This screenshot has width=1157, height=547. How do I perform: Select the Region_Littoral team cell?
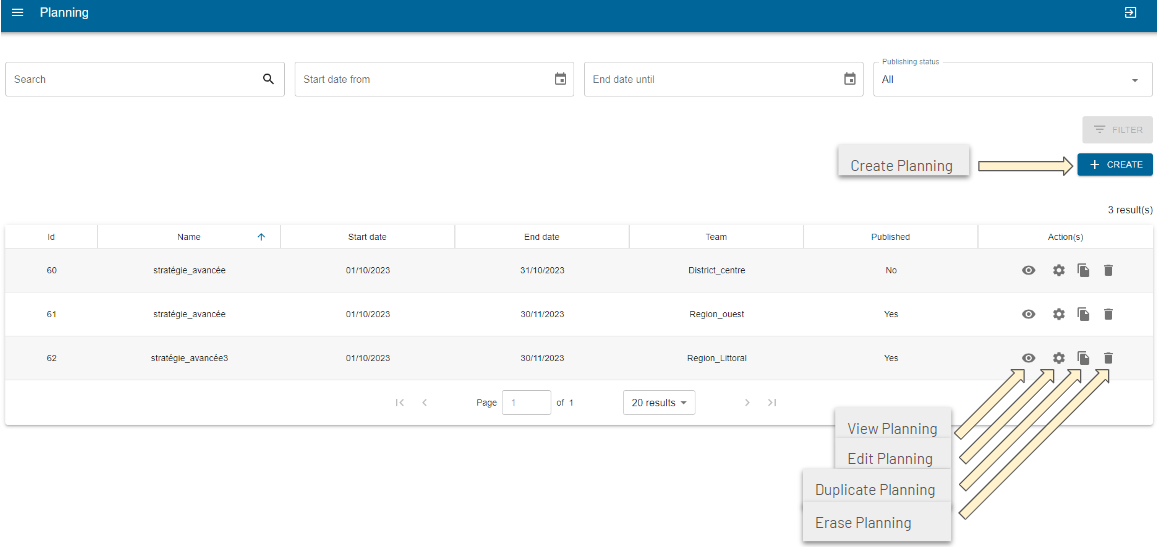716,358
